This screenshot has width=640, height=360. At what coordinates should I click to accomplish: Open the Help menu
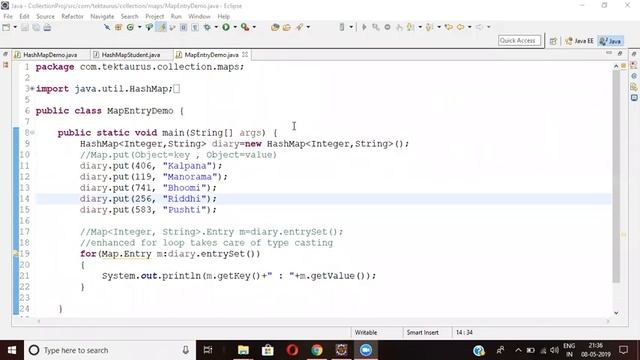(223, 16)
